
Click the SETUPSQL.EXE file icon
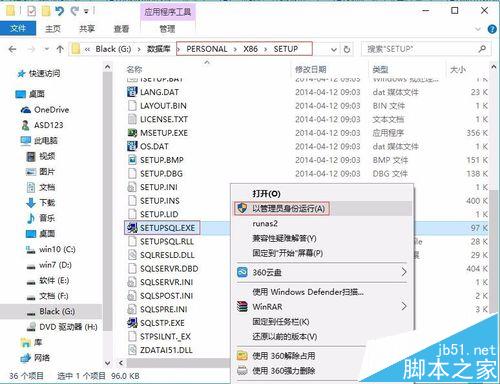click(x=132, y=228)
